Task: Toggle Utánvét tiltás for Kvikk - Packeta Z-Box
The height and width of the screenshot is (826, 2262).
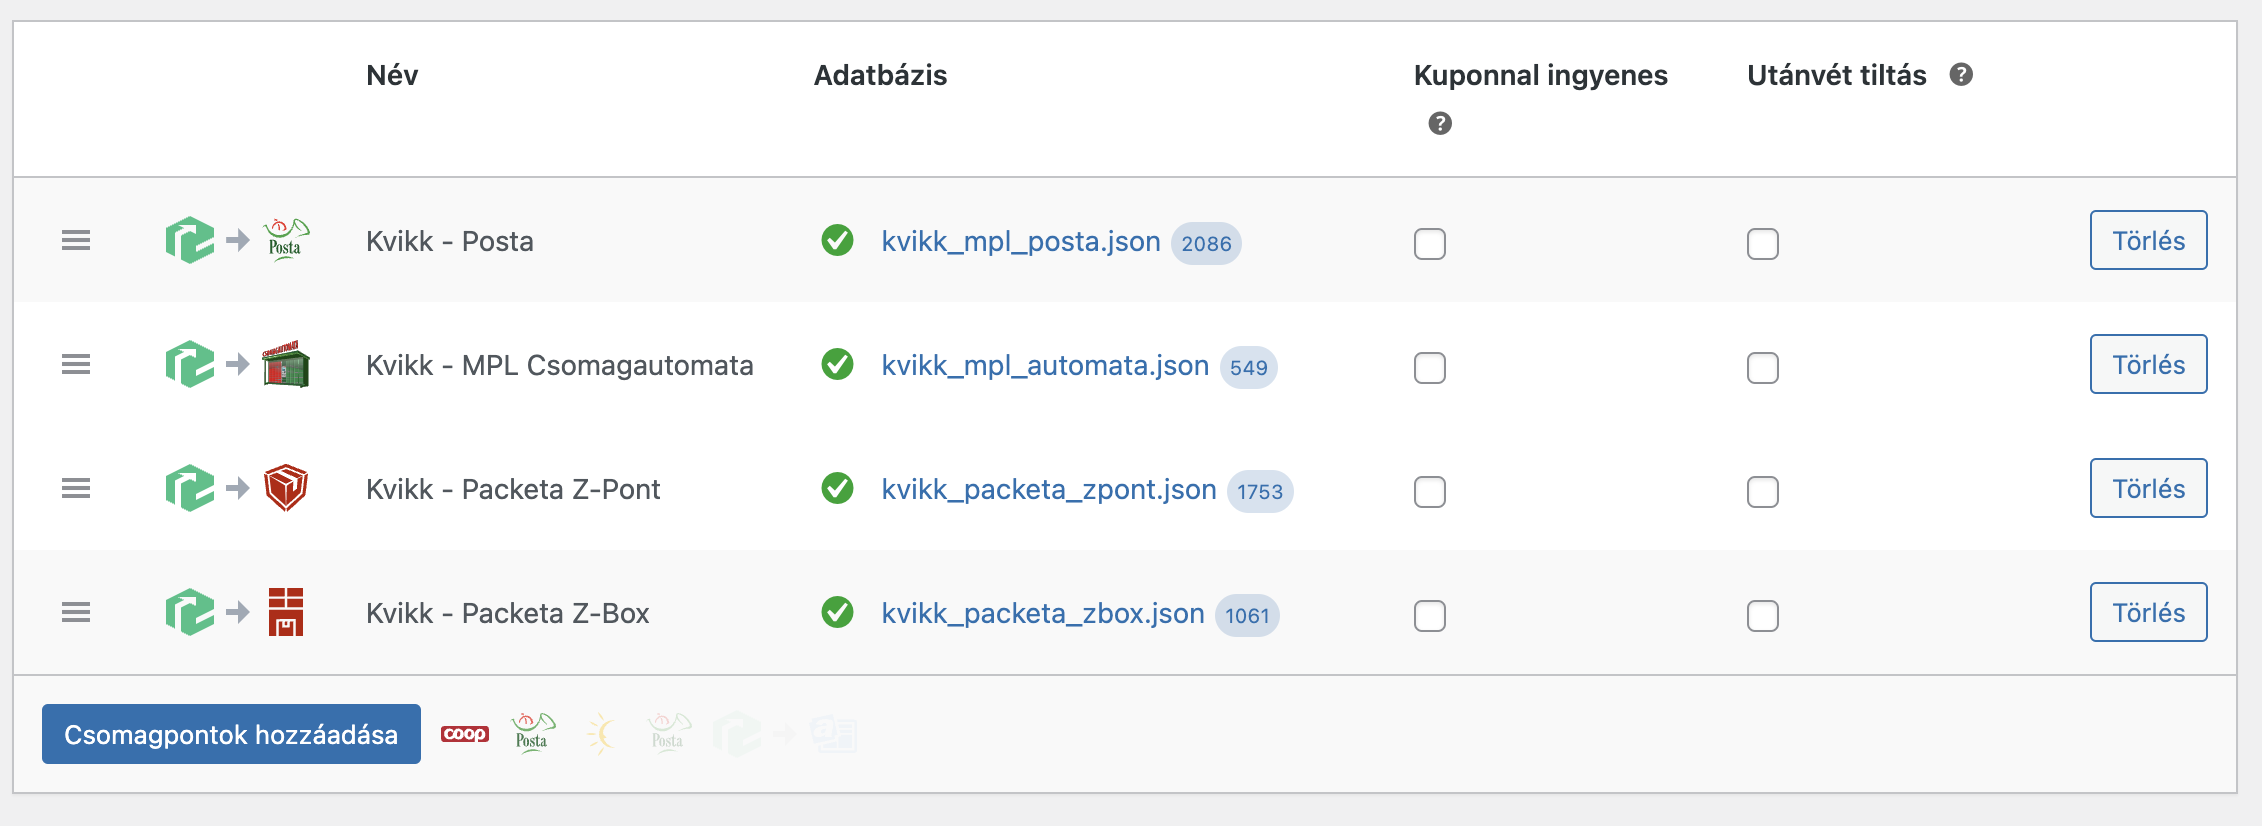Action: click(x=1763, y=616)
